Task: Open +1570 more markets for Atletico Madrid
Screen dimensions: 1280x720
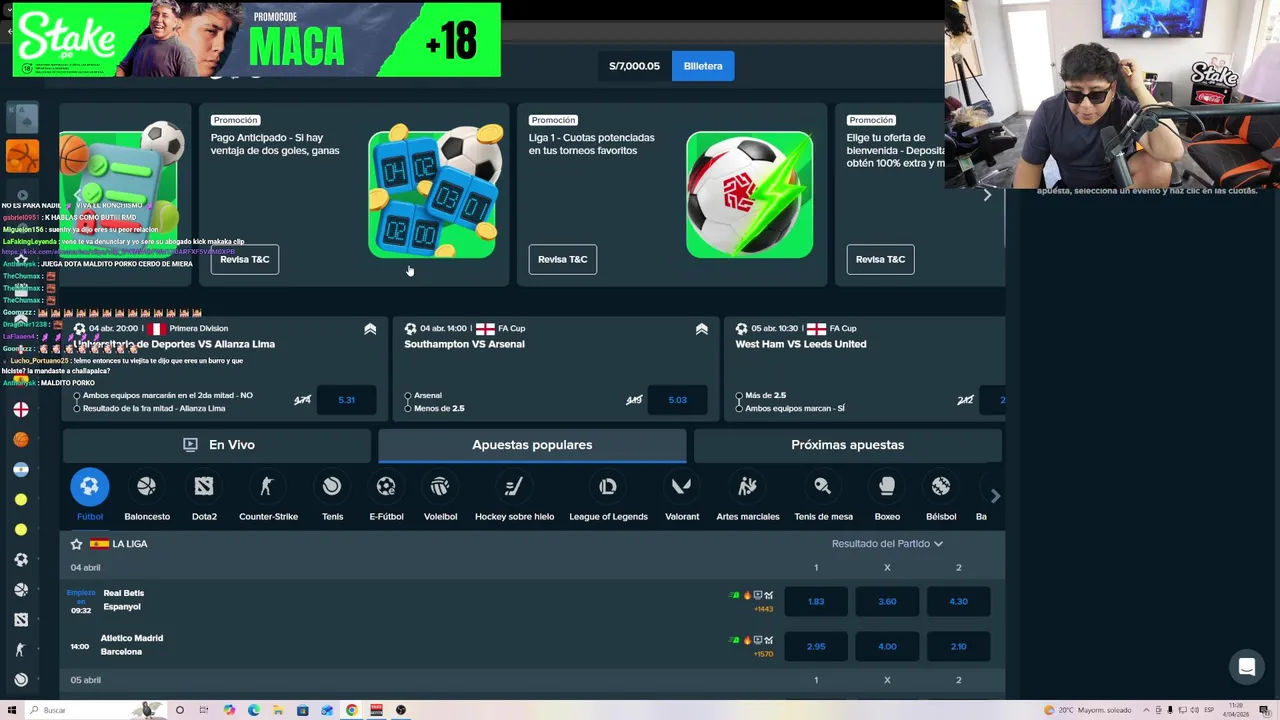Action: (764, 654)
